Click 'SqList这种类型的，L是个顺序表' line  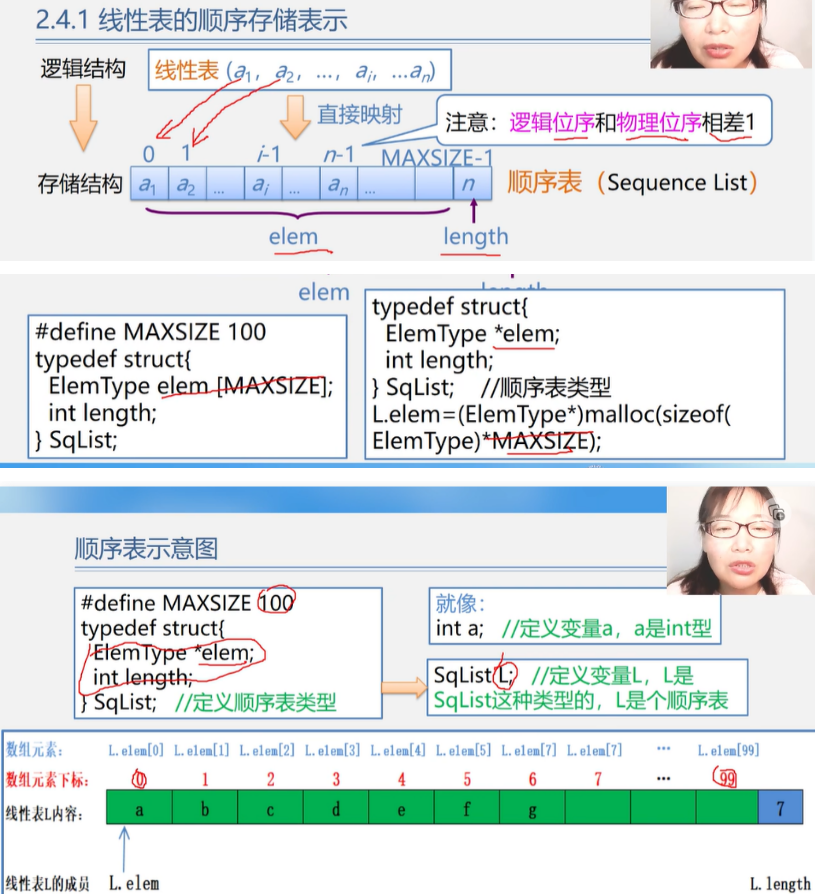[x=581, y=700]
